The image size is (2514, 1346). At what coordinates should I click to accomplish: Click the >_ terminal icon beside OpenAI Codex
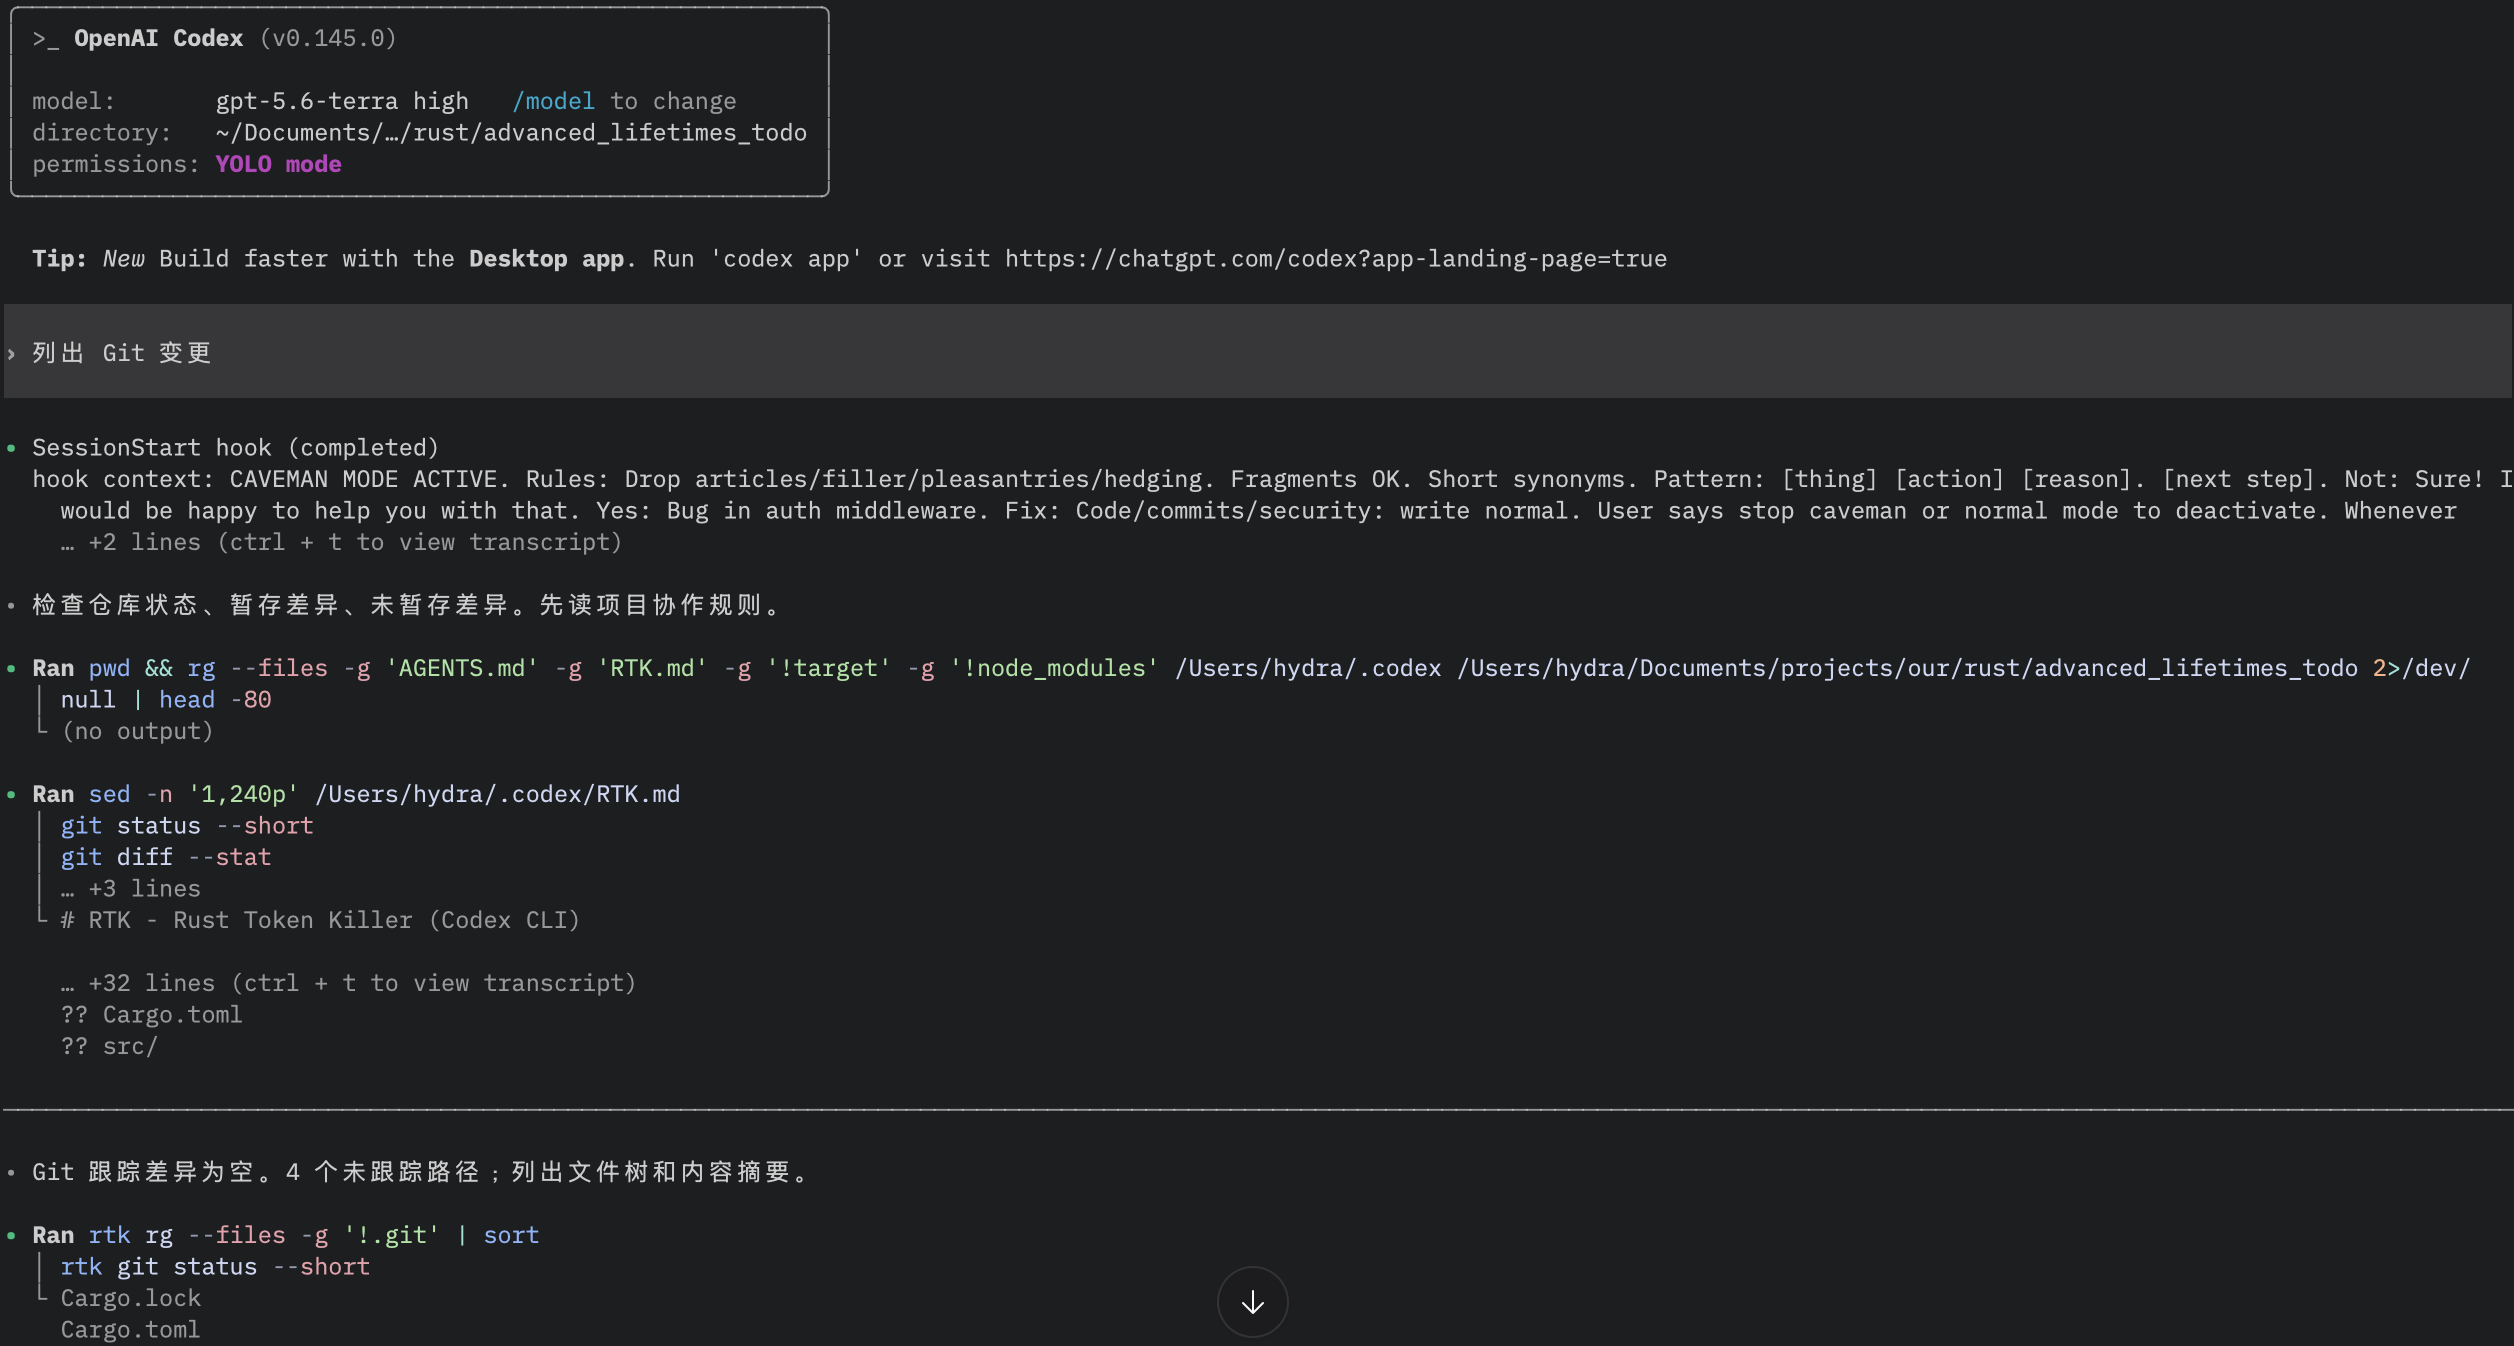pyautogui.click(x=46, y=38)
